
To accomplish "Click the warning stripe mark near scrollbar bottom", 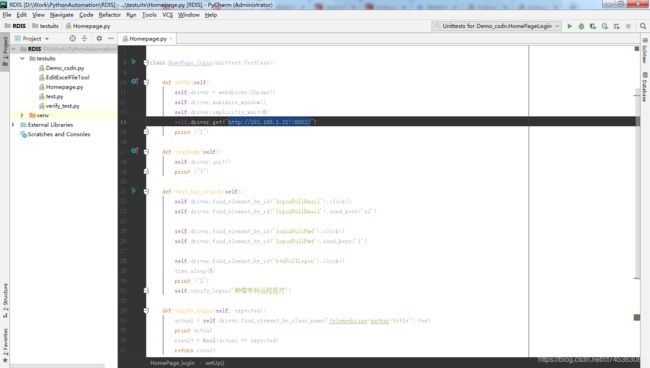I will 637,317.
